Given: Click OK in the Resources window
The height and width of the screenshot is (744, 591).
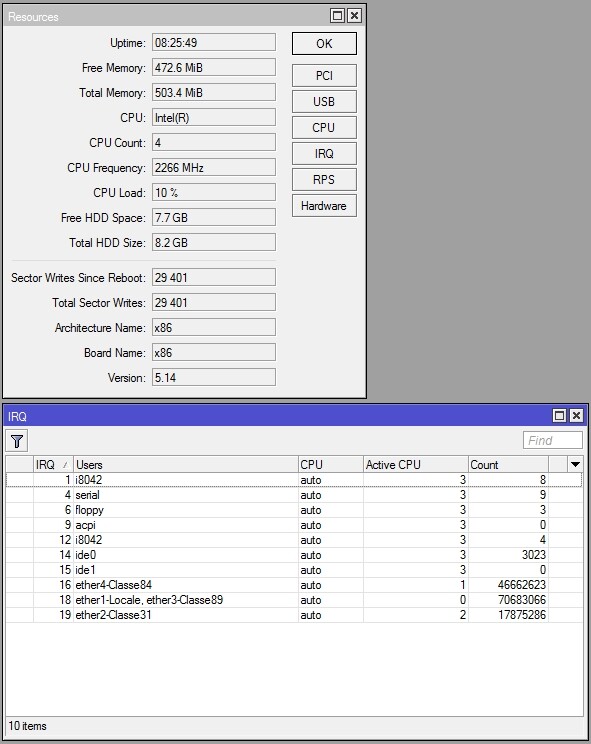Looking at the screenshot, I should tap(324, 44).
